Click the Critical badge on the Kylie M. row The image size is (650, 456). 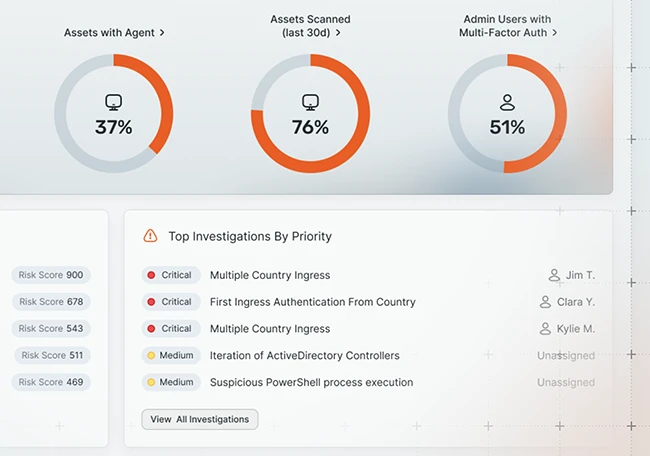171,328
